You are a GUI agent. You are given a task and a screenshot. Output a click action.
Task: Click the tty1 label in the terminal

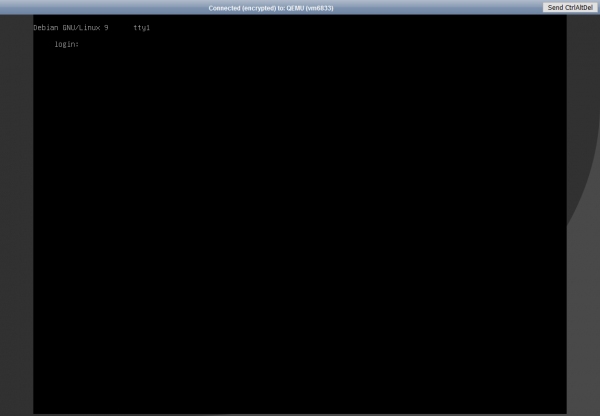(x=141, y=27)
